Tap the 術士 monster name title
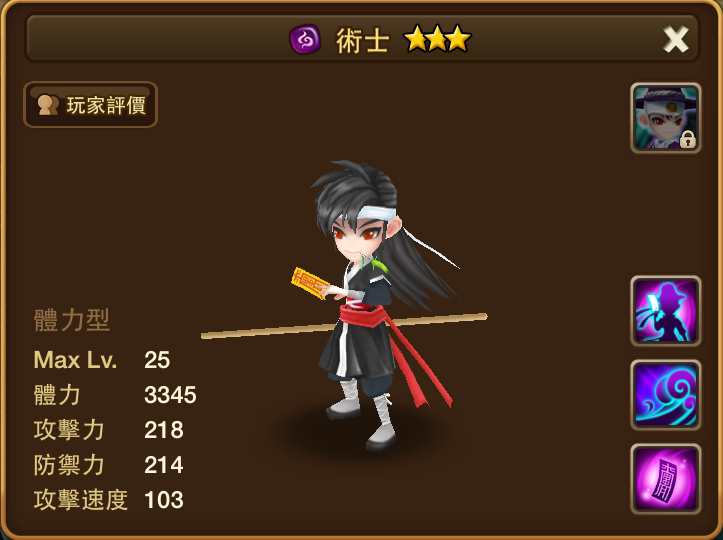The height and width of the screenshot is (540, 723). (x=362, y=41)
